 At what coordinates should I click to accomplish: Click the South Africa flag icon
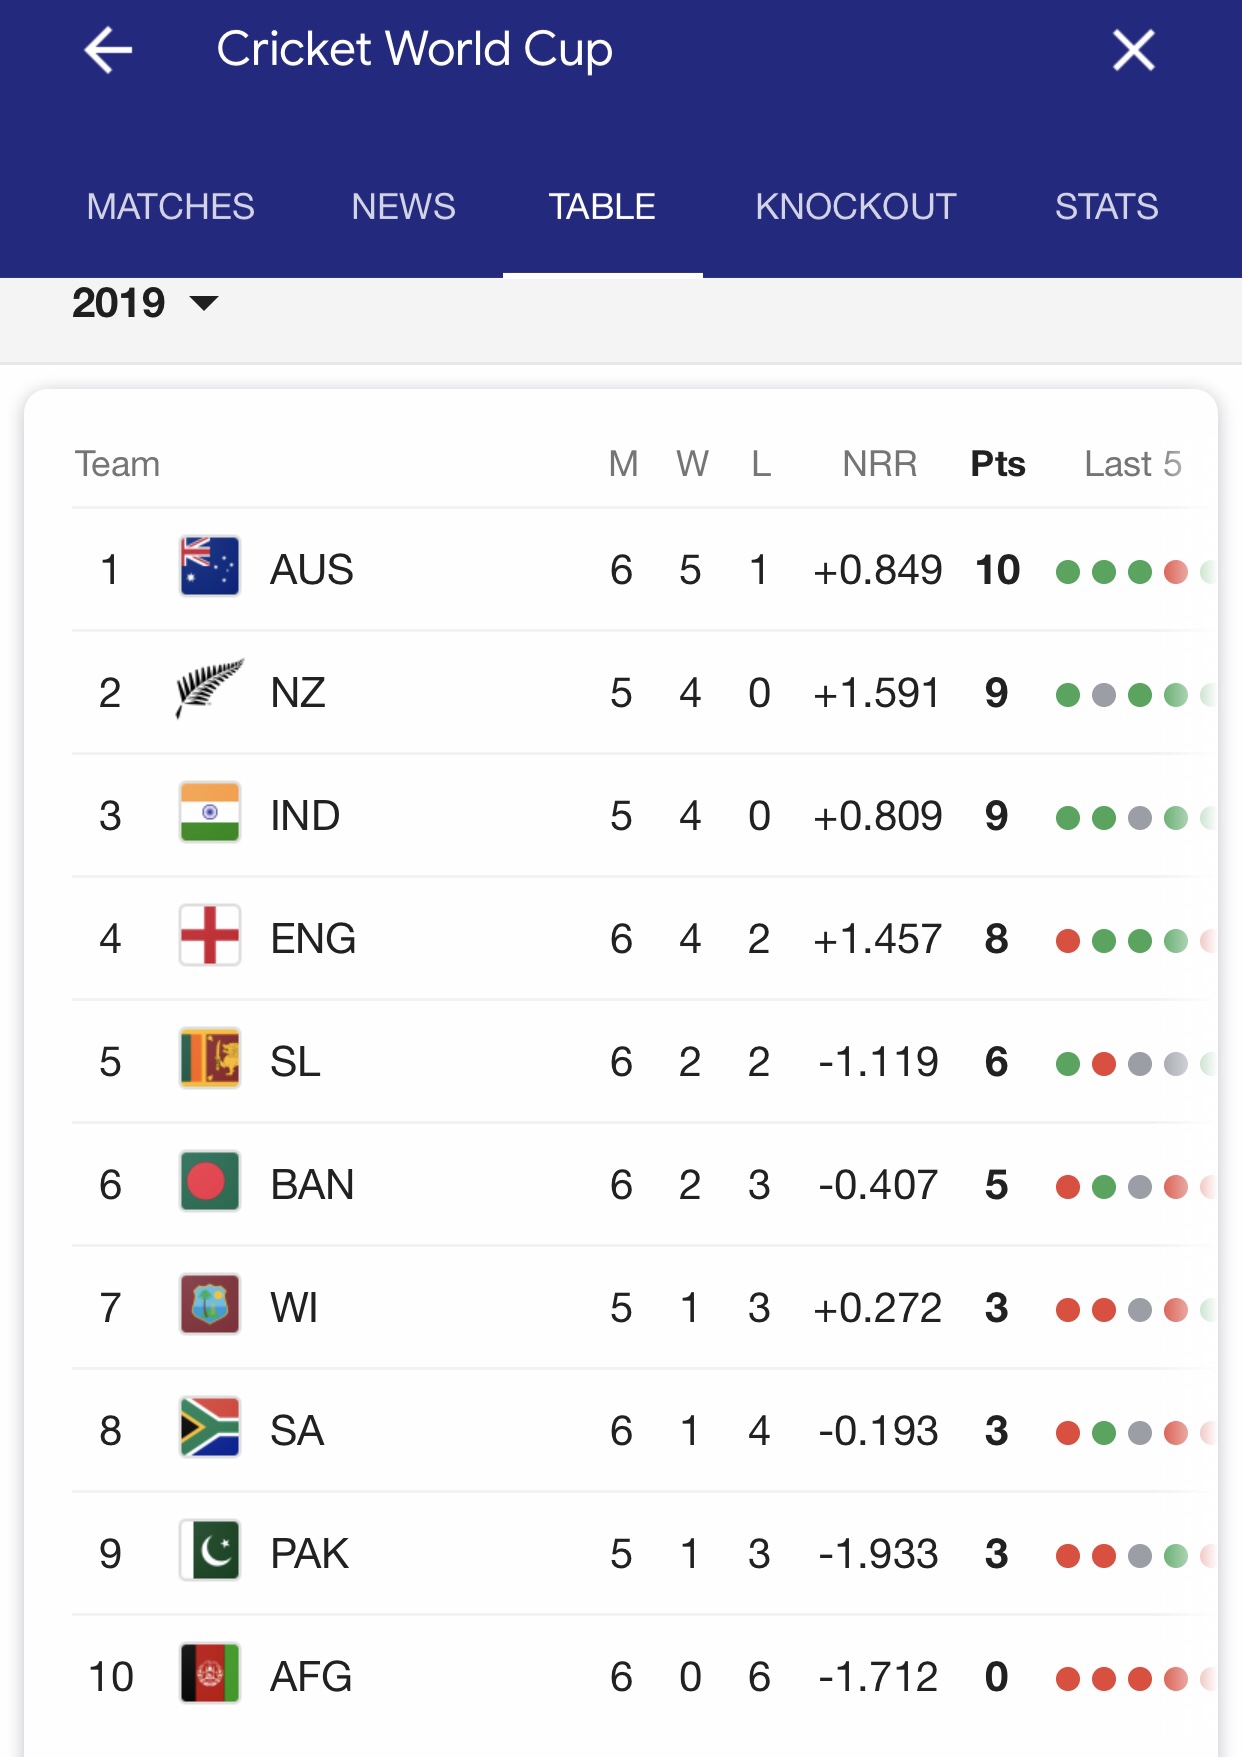point(210,1428)
